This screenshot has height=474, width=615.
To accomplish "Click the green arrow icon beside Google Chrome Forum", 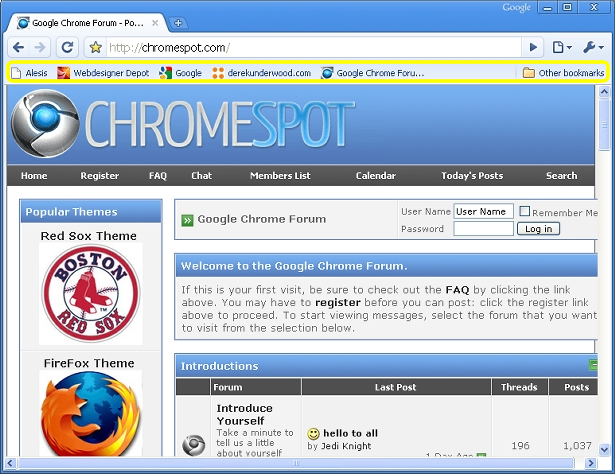I will (187, 220).
